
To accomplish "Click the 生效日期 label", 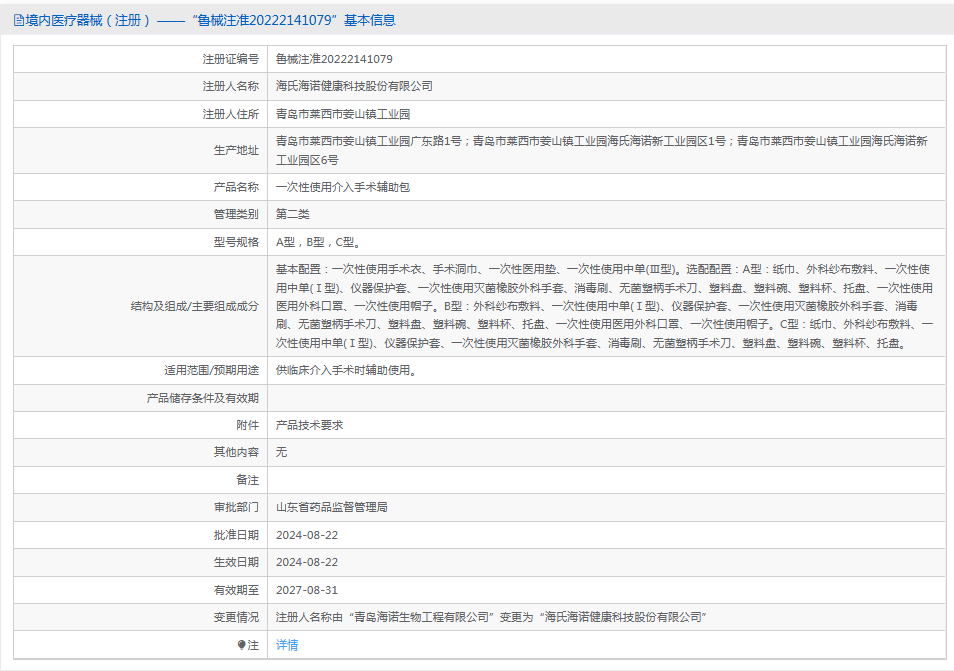I will [236, 562].
